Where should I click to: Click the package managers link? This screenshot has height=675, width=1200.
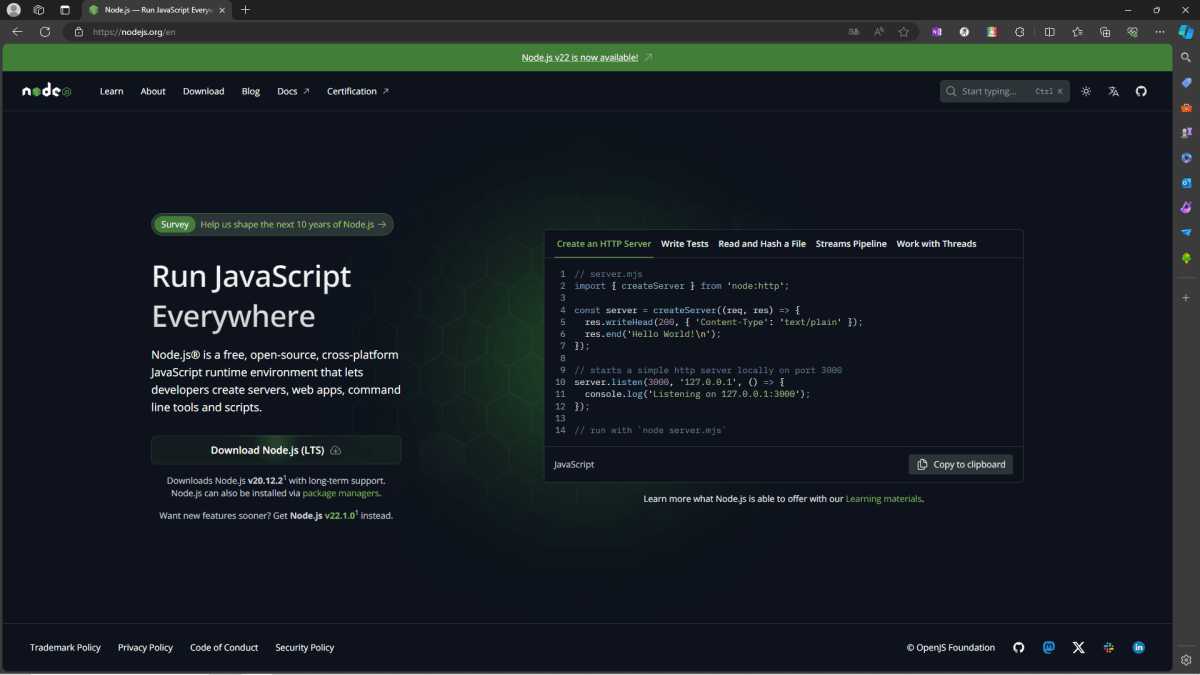click(341, 493)
